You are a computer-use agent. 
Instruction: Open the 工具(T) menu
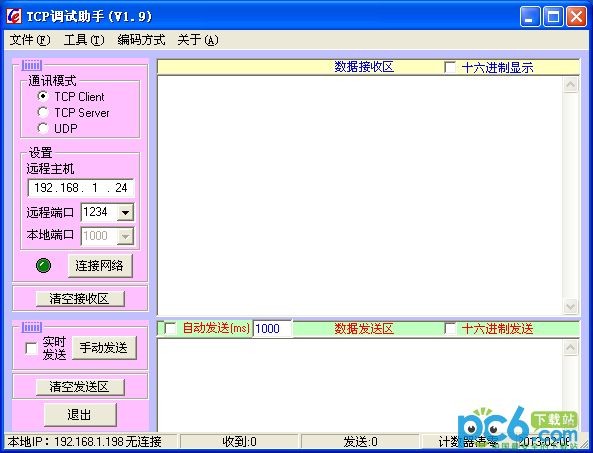[x=84, y=40]
